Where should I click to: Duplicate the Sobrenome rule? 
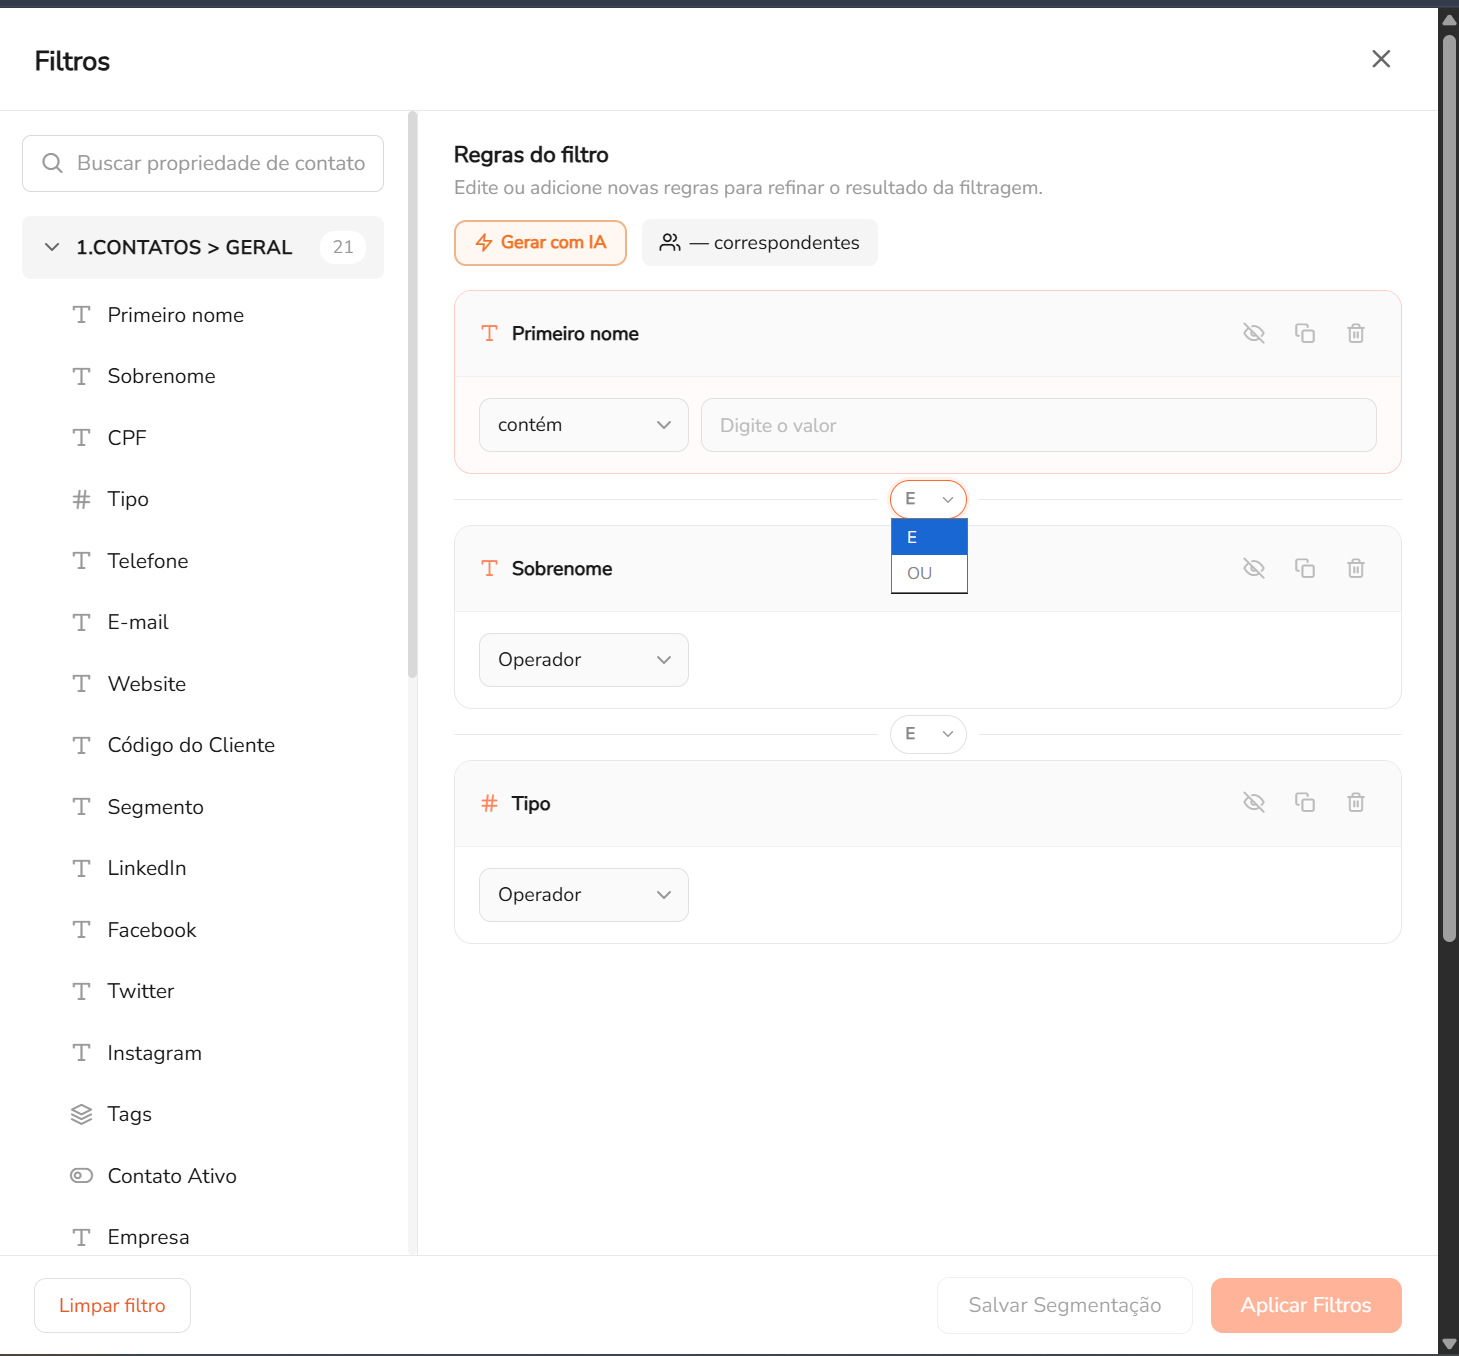[1305, 568]
